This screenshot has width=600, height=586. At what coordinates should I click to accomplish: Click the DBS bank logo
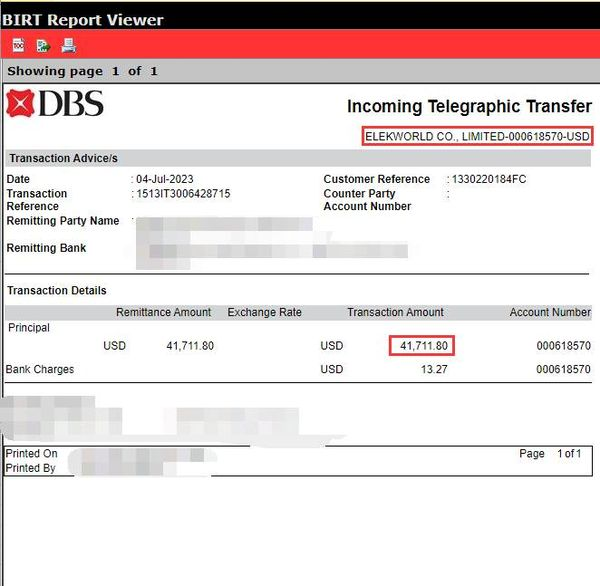pos(55,103)
